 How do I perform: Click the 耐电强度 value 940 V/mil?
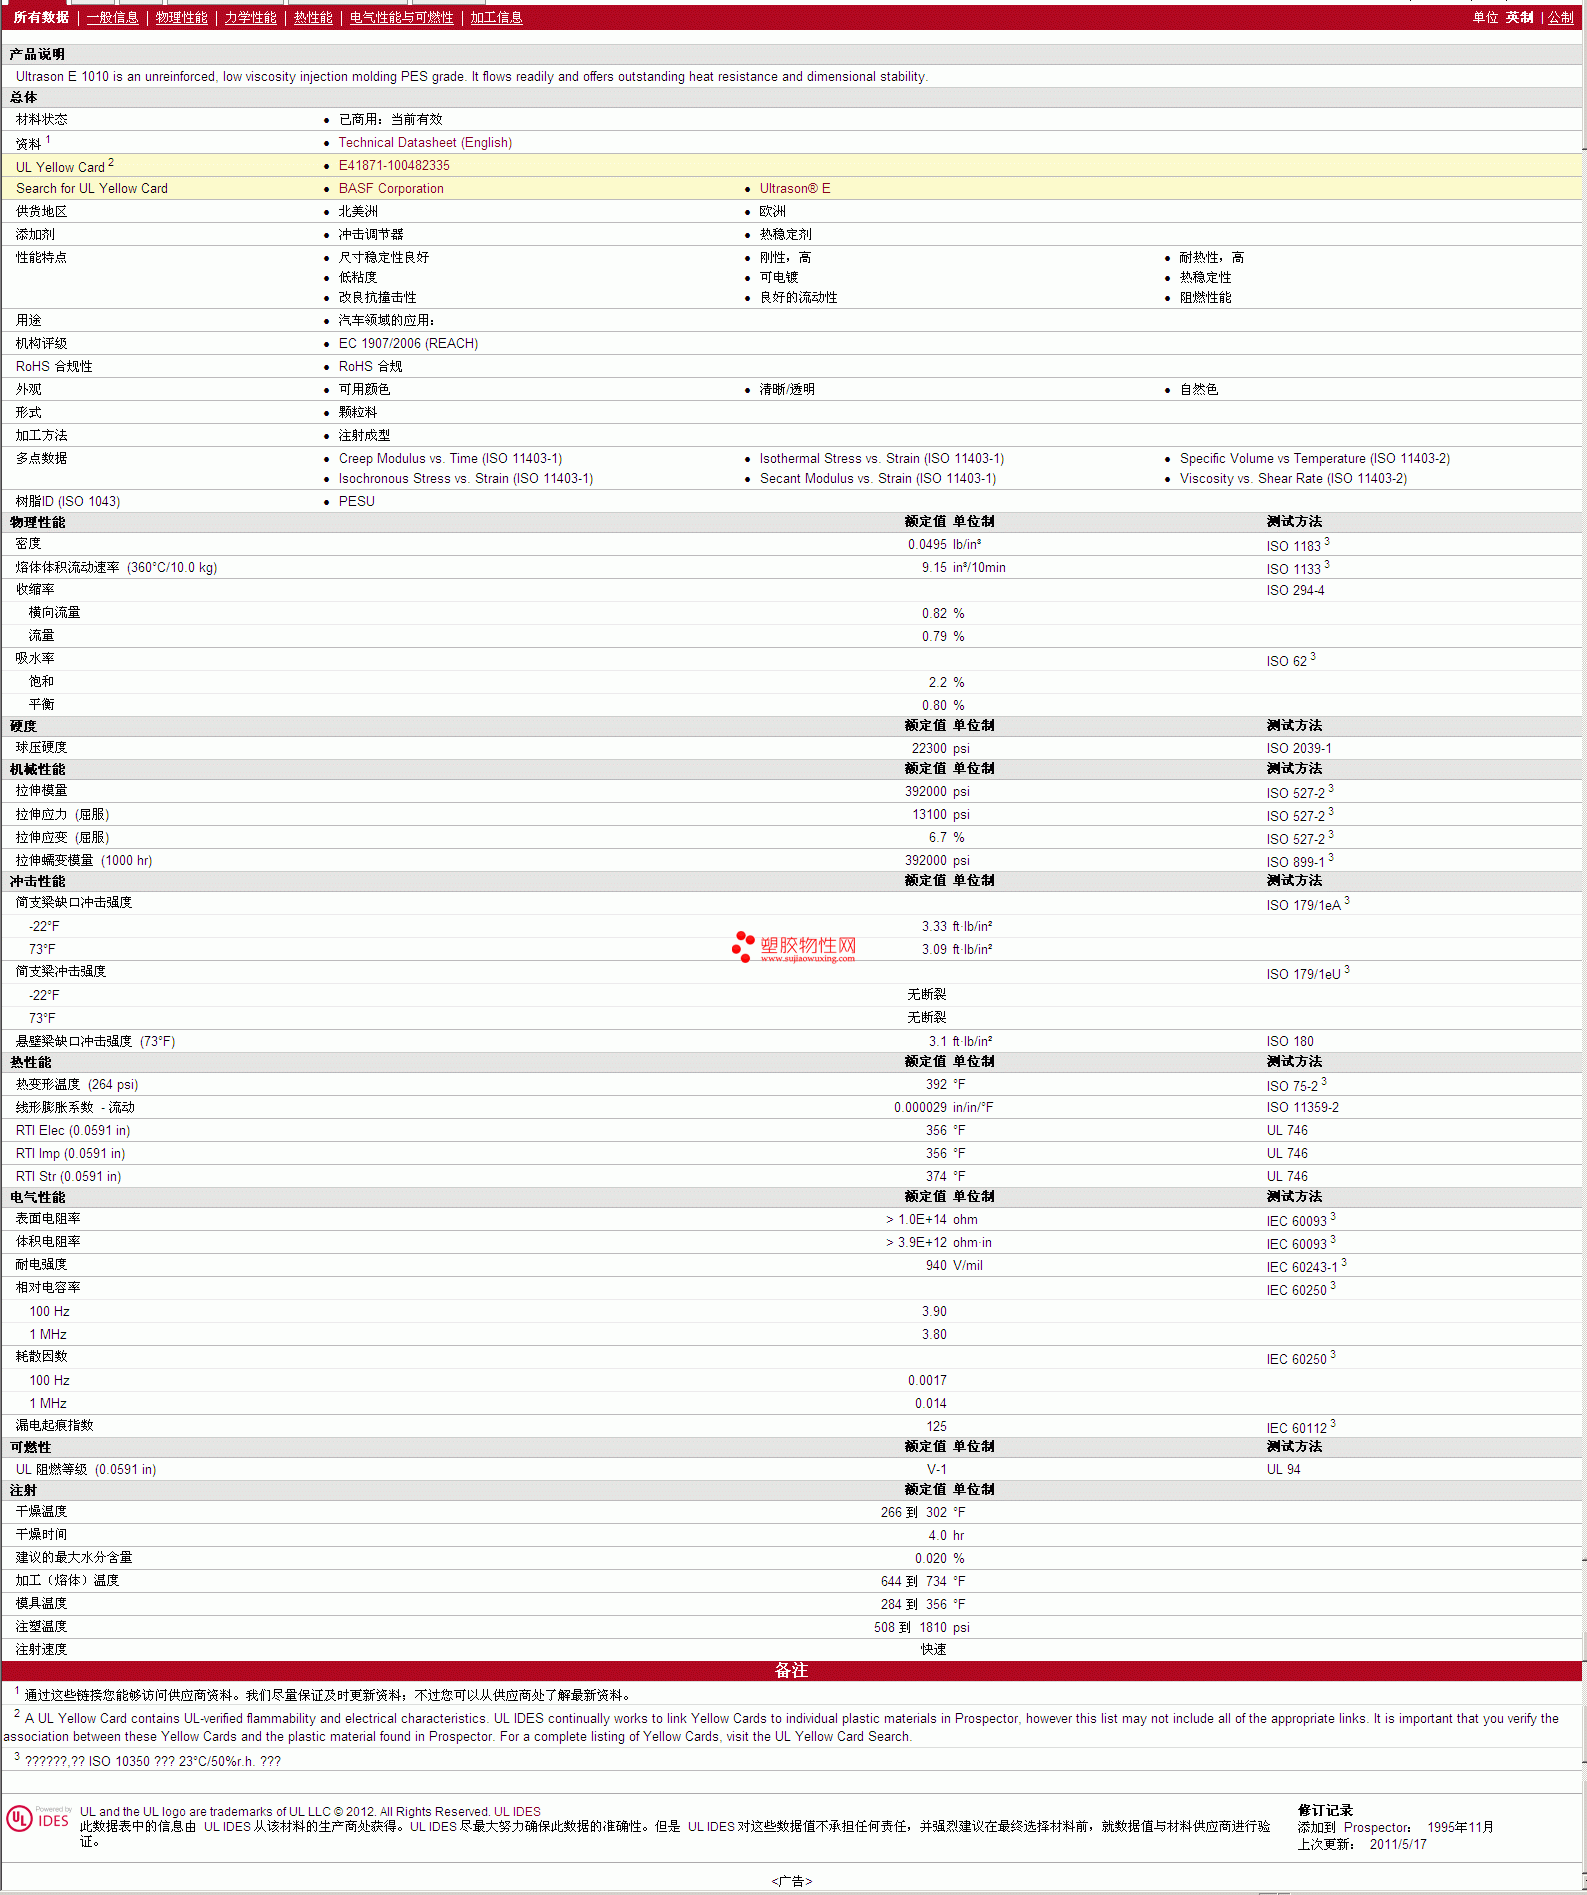[x=954, y=1265]
